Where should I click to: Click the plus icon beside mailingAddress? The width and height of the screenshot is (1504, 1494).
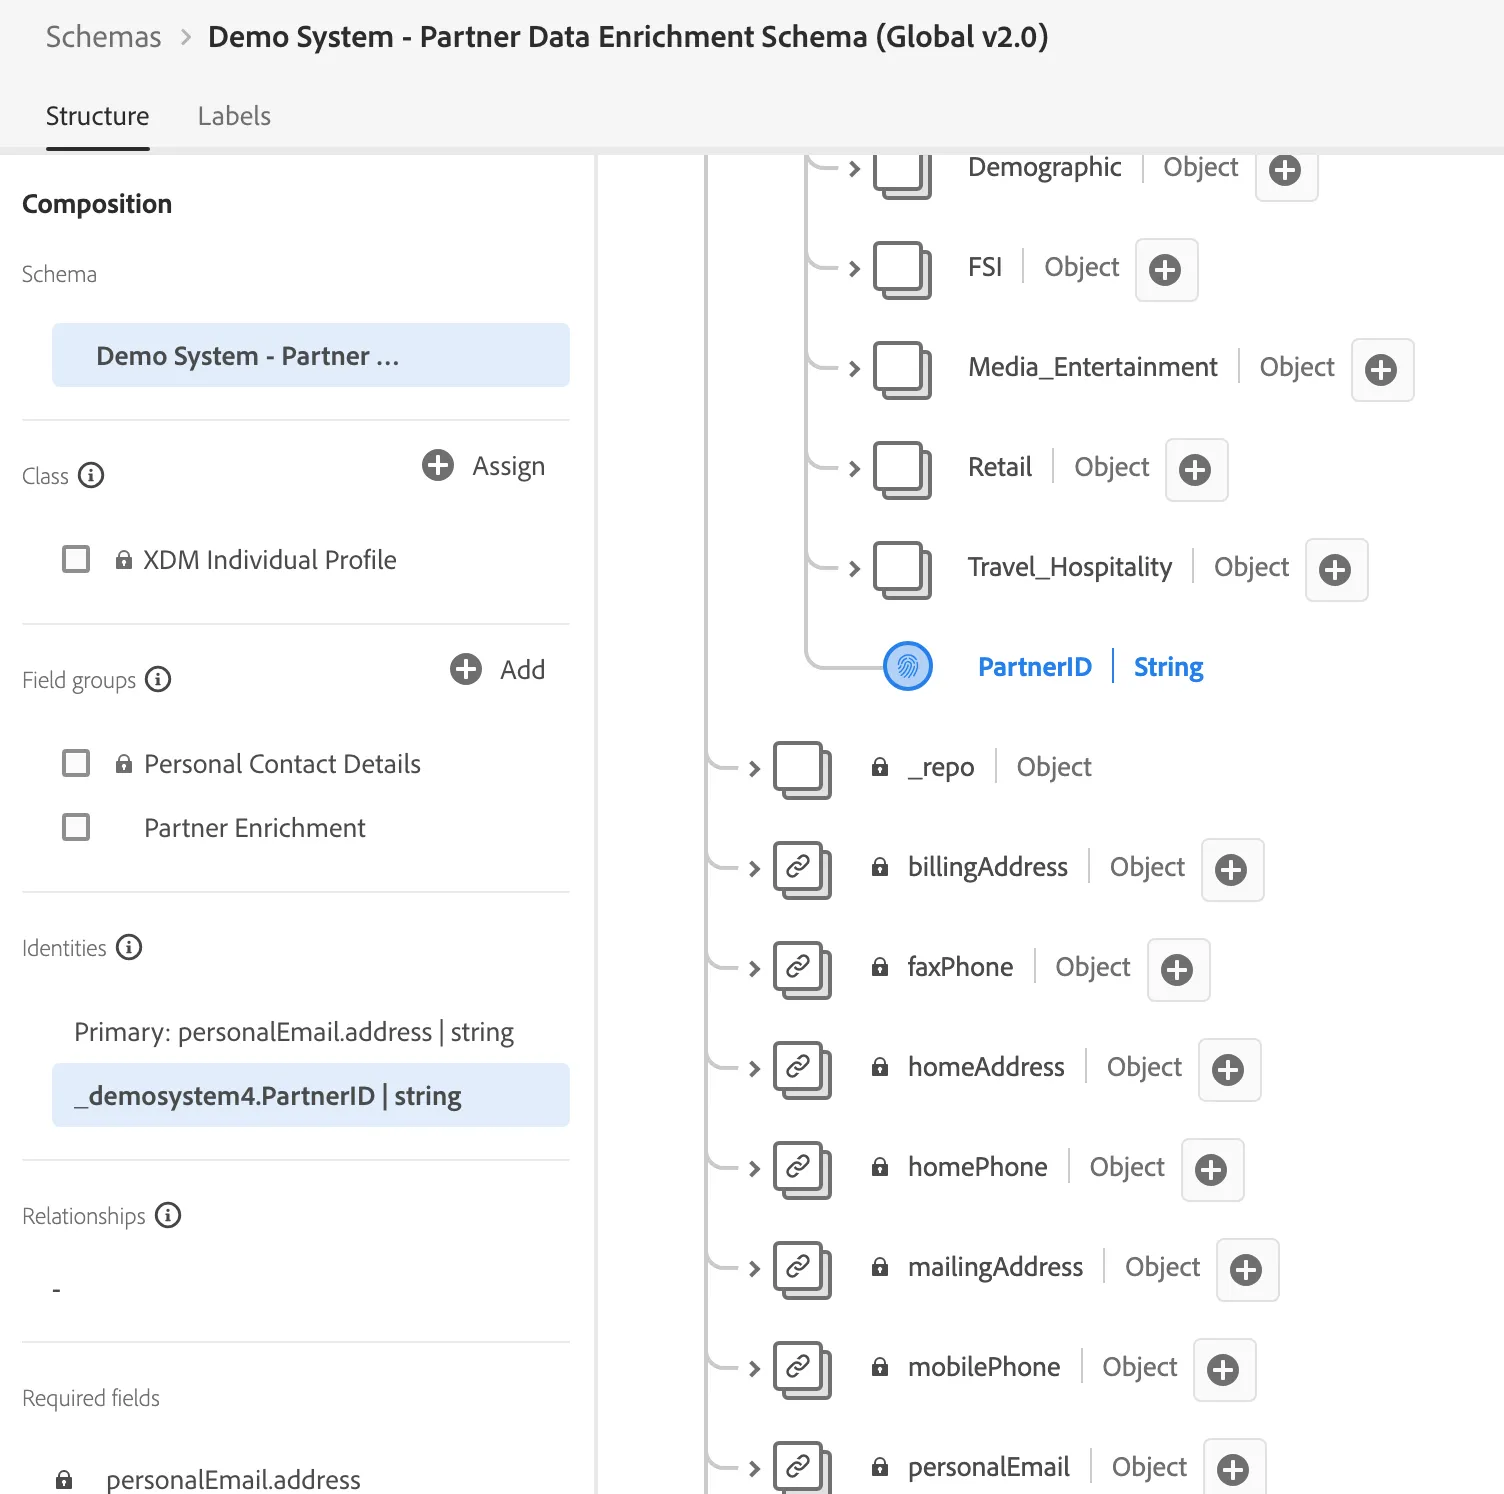pyautogui.click(x=1247, y=1270)
